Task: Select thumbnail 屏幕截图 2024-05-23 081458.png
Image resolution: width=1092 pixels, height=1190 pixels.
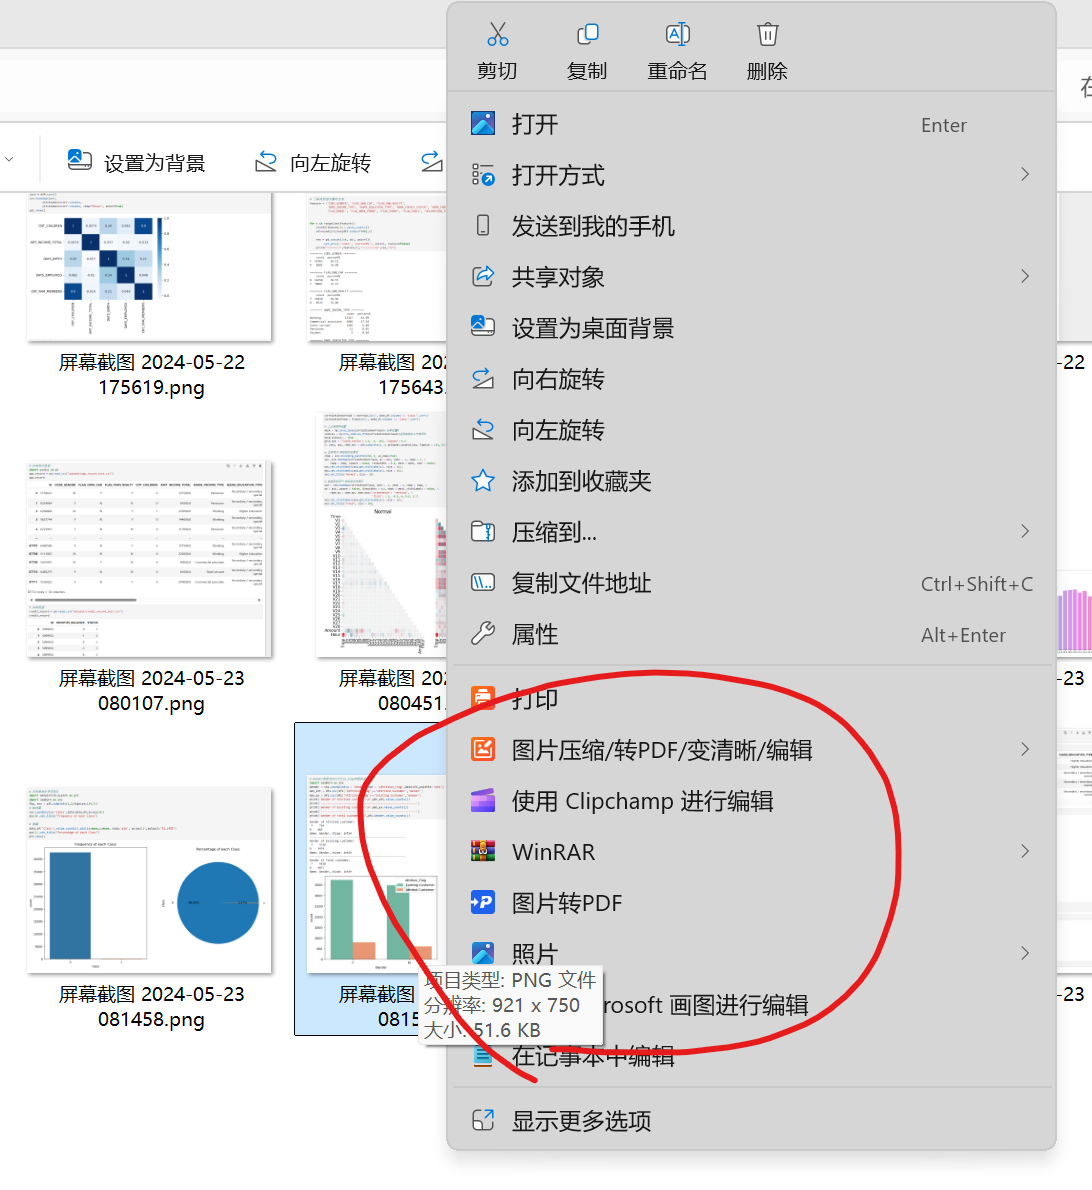Action: click(x=149, y=880)
